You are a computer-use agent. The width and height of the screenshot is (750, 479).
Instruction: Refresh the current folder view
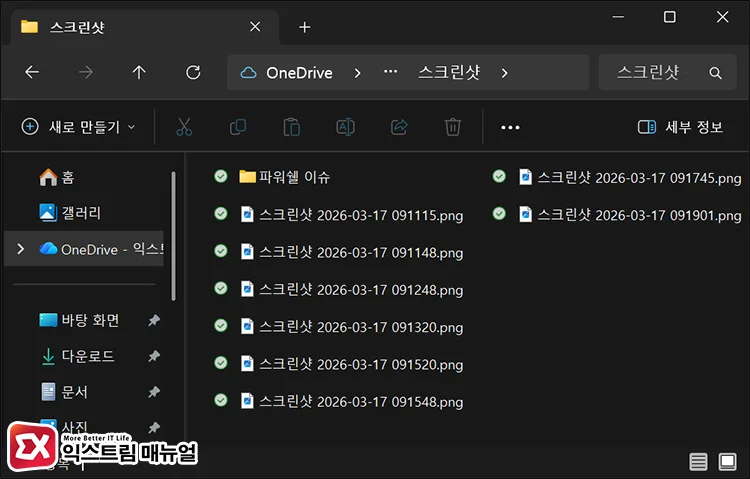pos(193,72)
